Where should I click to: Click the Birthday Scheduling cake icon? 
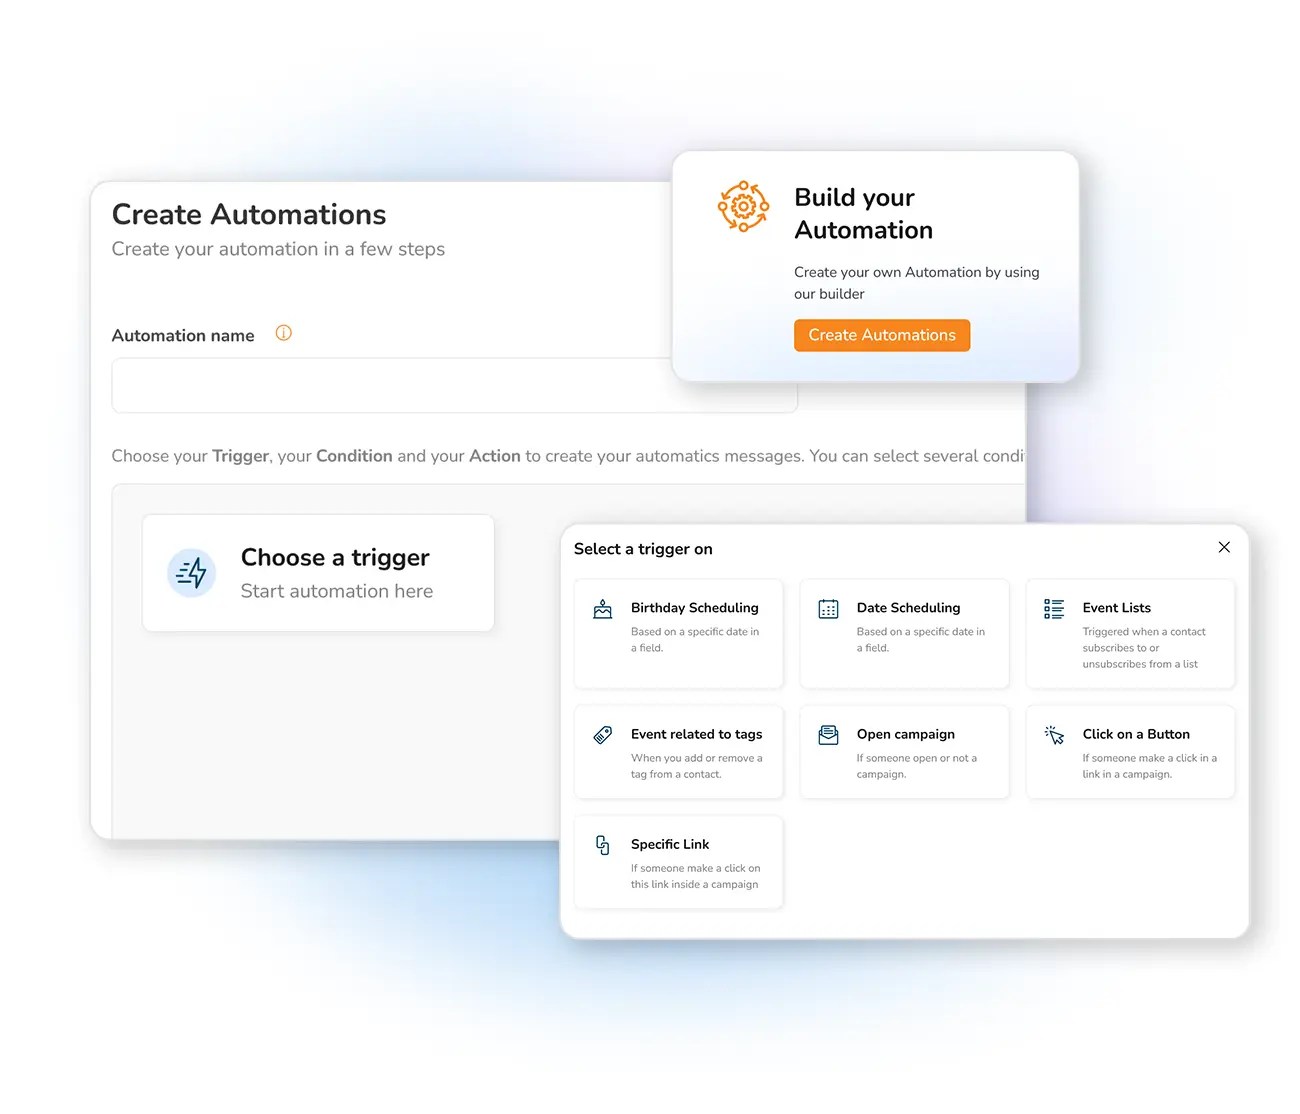click(x=603, y=609)
